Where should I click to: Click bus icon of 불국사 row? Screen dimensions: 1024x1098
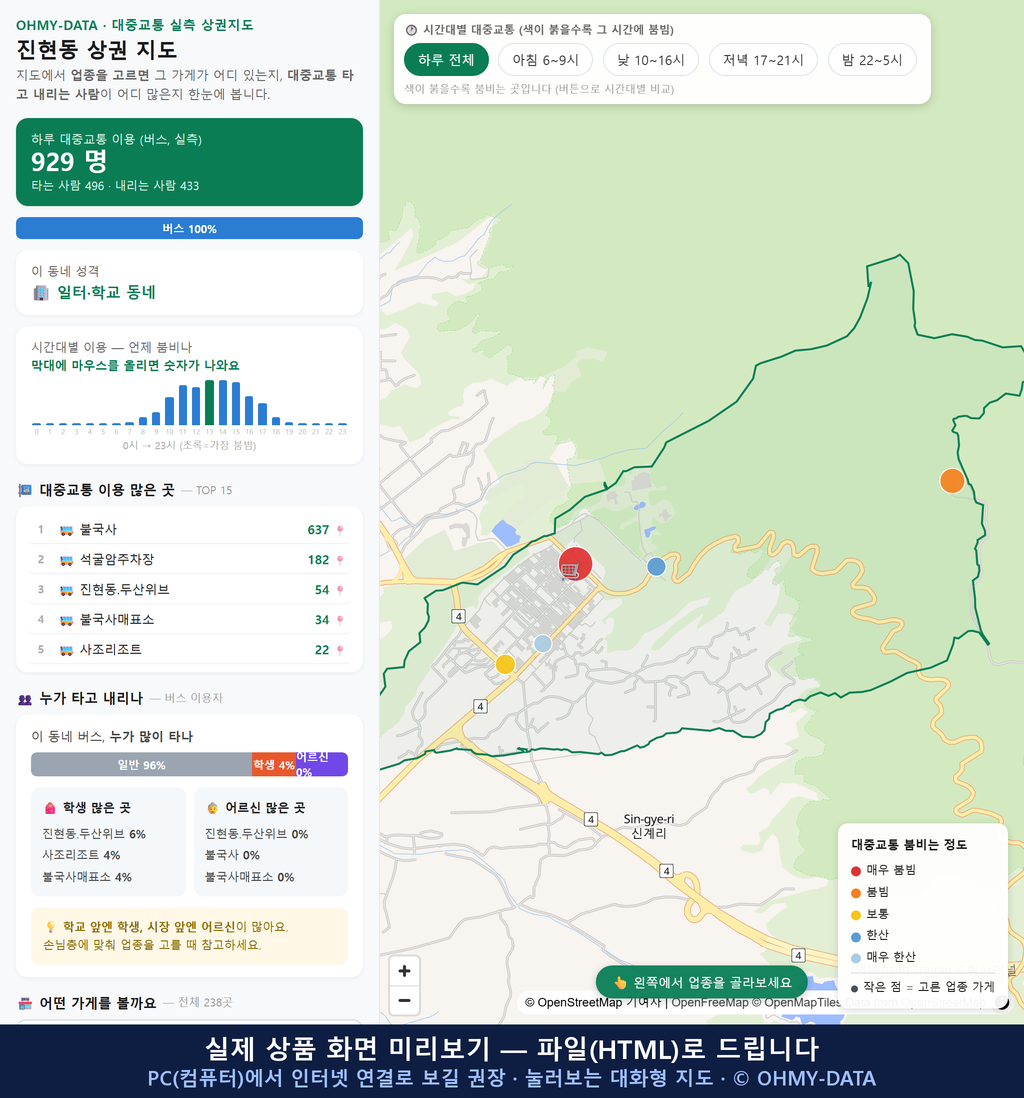click(67, 530)
